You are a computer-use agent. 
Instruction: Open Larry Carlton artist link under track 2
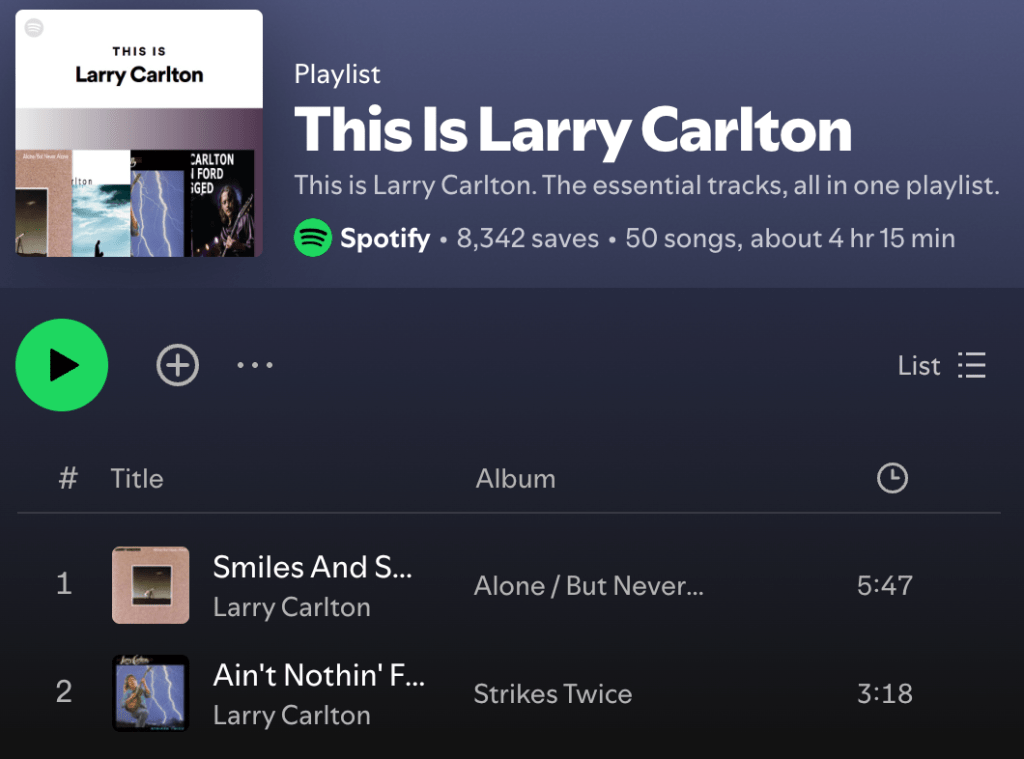(291, 716)
